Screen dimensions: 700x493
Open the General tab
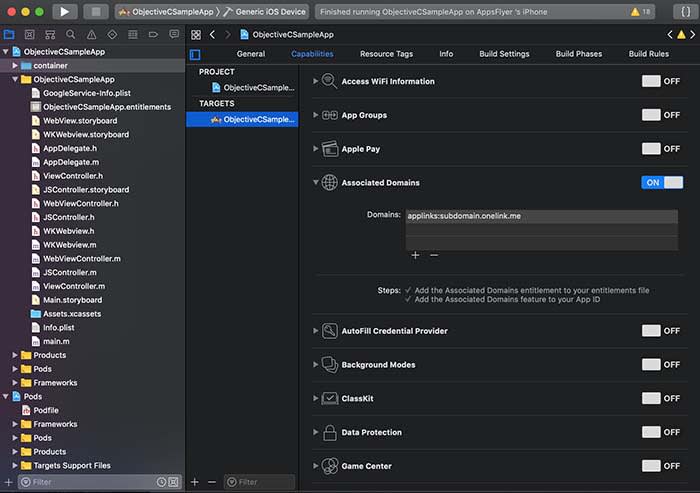point(250,54)
